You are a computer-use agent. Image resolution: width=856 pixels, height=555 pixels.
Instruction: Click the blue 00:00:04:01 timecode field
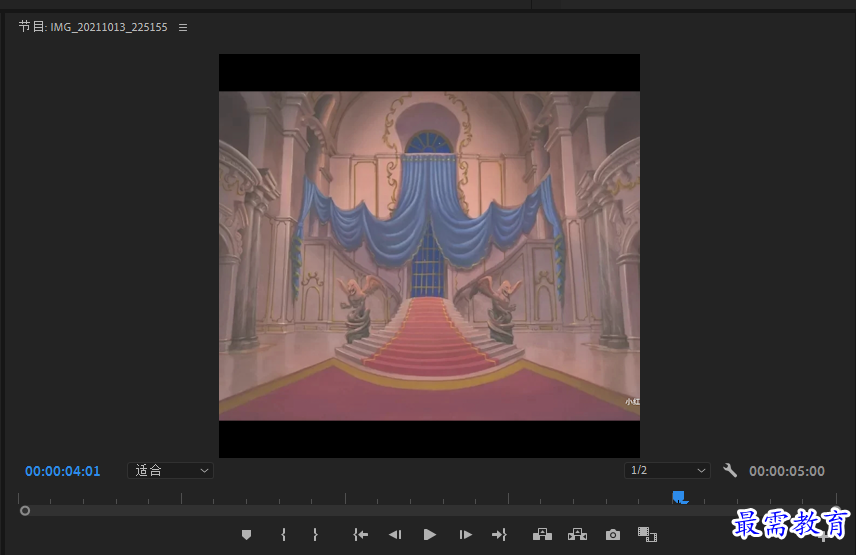[63, 471]
